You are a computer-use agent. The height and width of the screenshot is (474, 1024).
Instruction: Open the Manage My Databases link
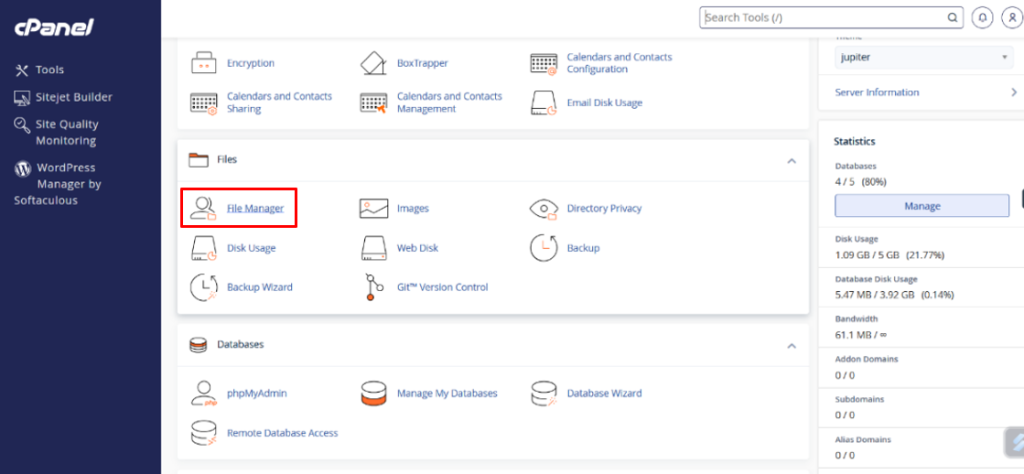tap(446, 393)
